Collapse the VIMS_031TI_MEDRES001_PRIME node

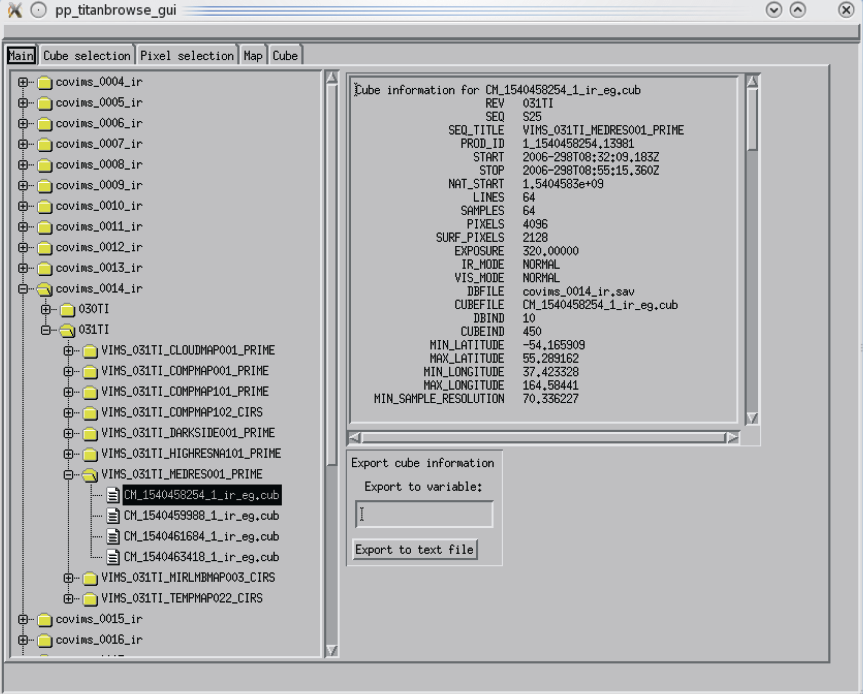click(x=69, y=474)
